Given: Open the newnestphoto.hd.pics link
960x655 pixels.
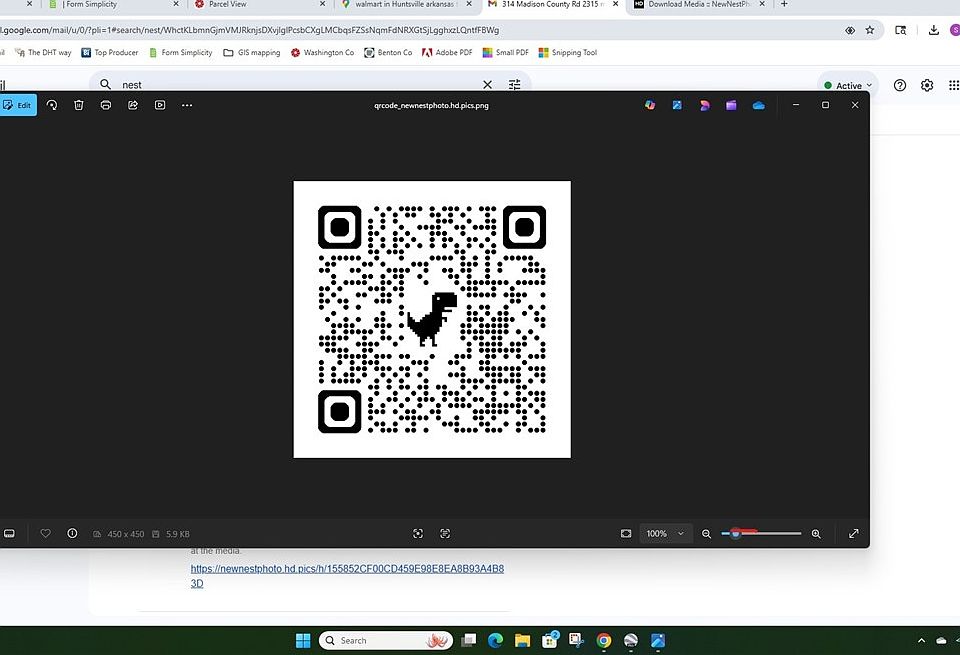Looking at the screenshot, I should pyautogui.click(x=346, y=569).
